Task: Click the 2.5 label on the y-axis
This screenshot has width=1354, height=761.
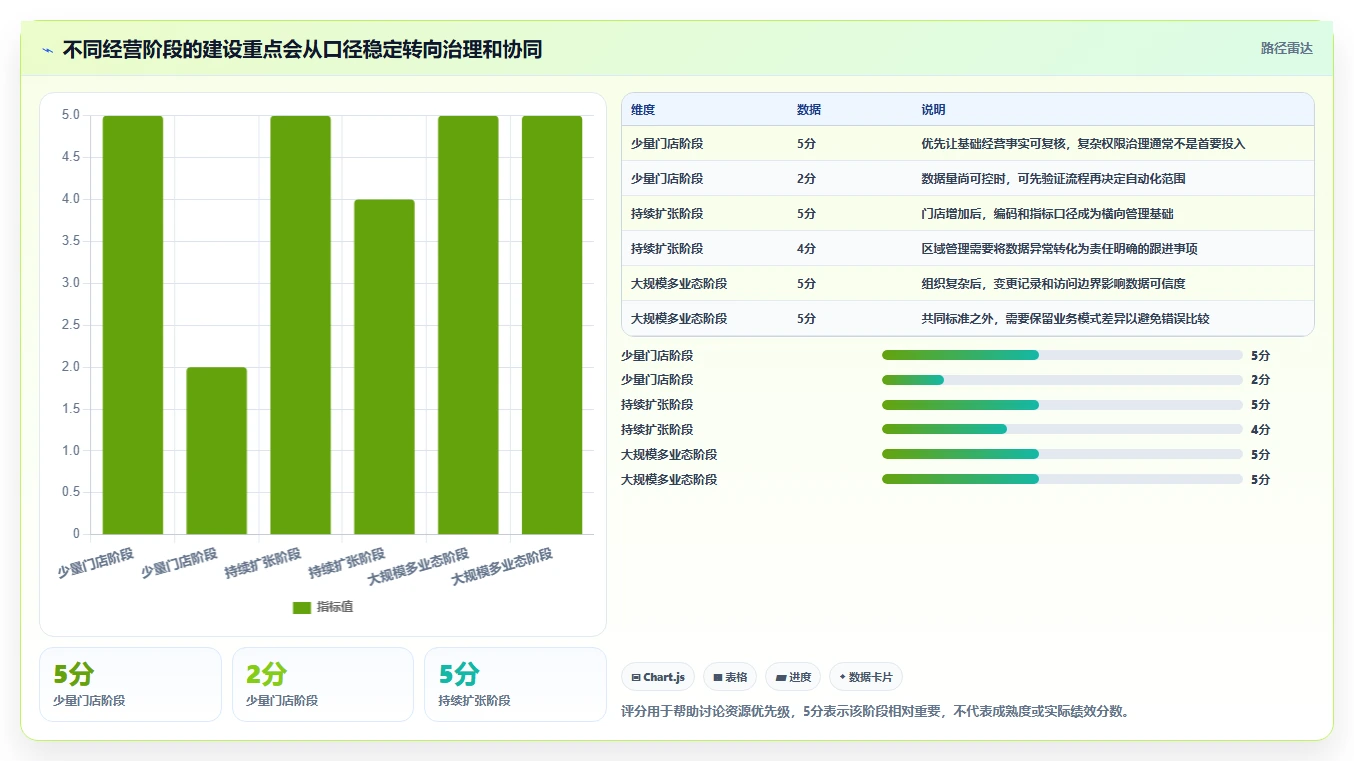Action: (x=71, y=324)
